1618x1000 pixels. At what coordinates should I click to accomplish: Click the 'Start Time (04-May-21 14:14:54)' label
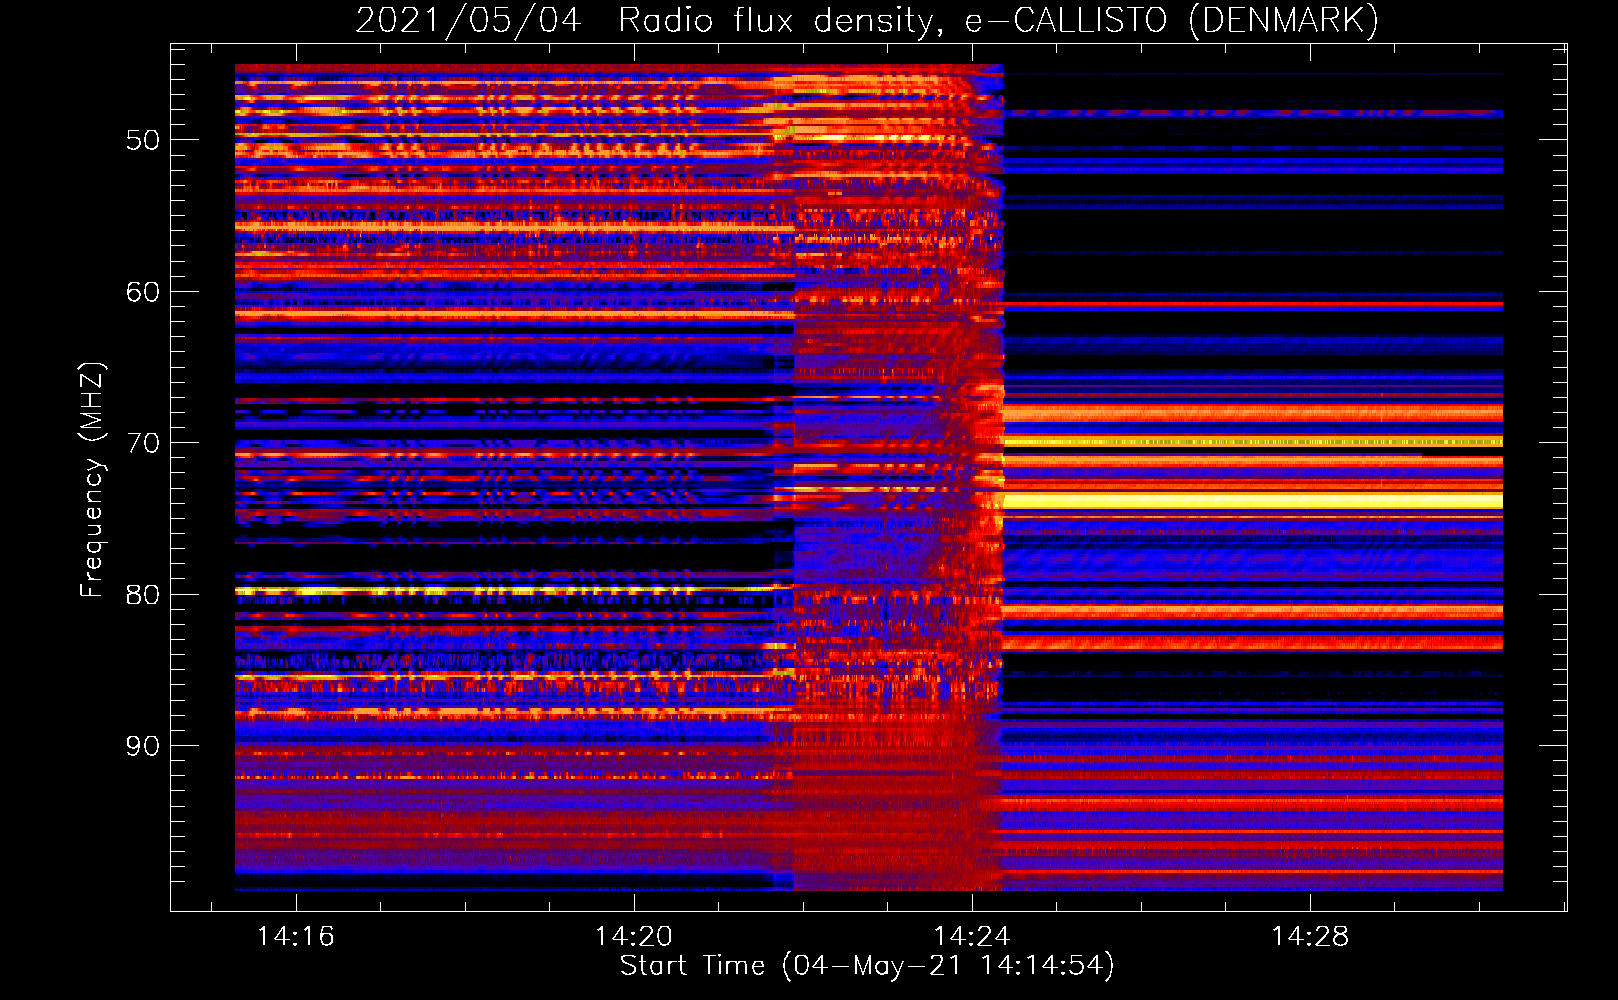pyautogui.click(x=867, y=966)
